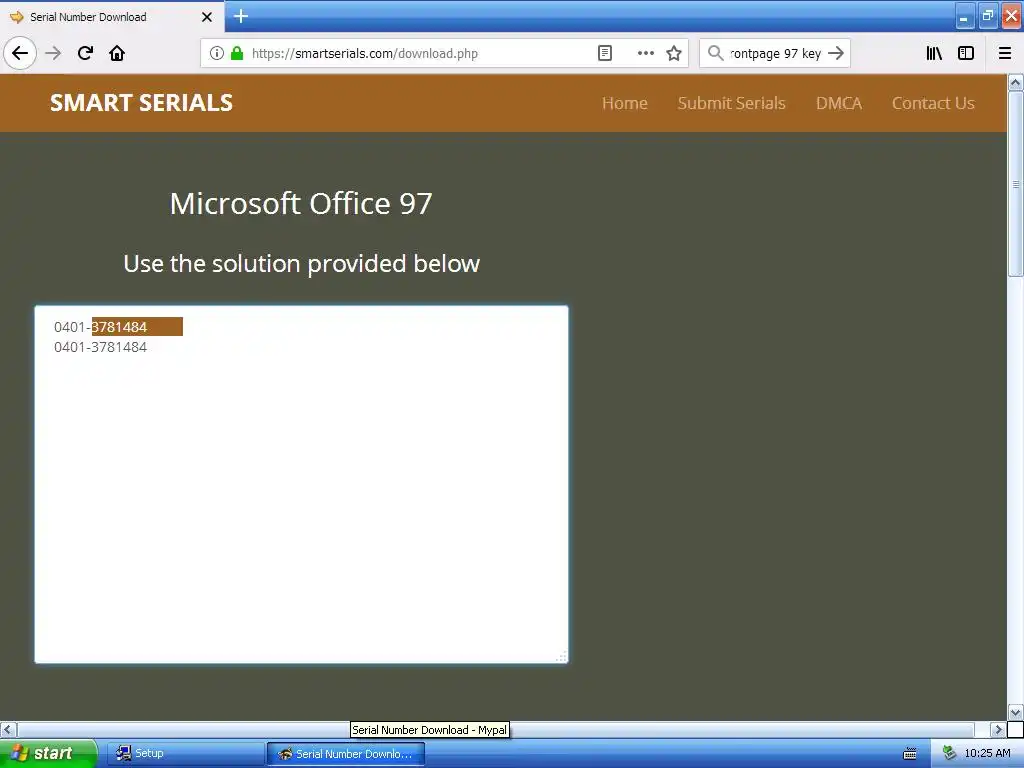Select Serial Number Download taskbar button
The image size is (1024, 768).
coord(346,754)
